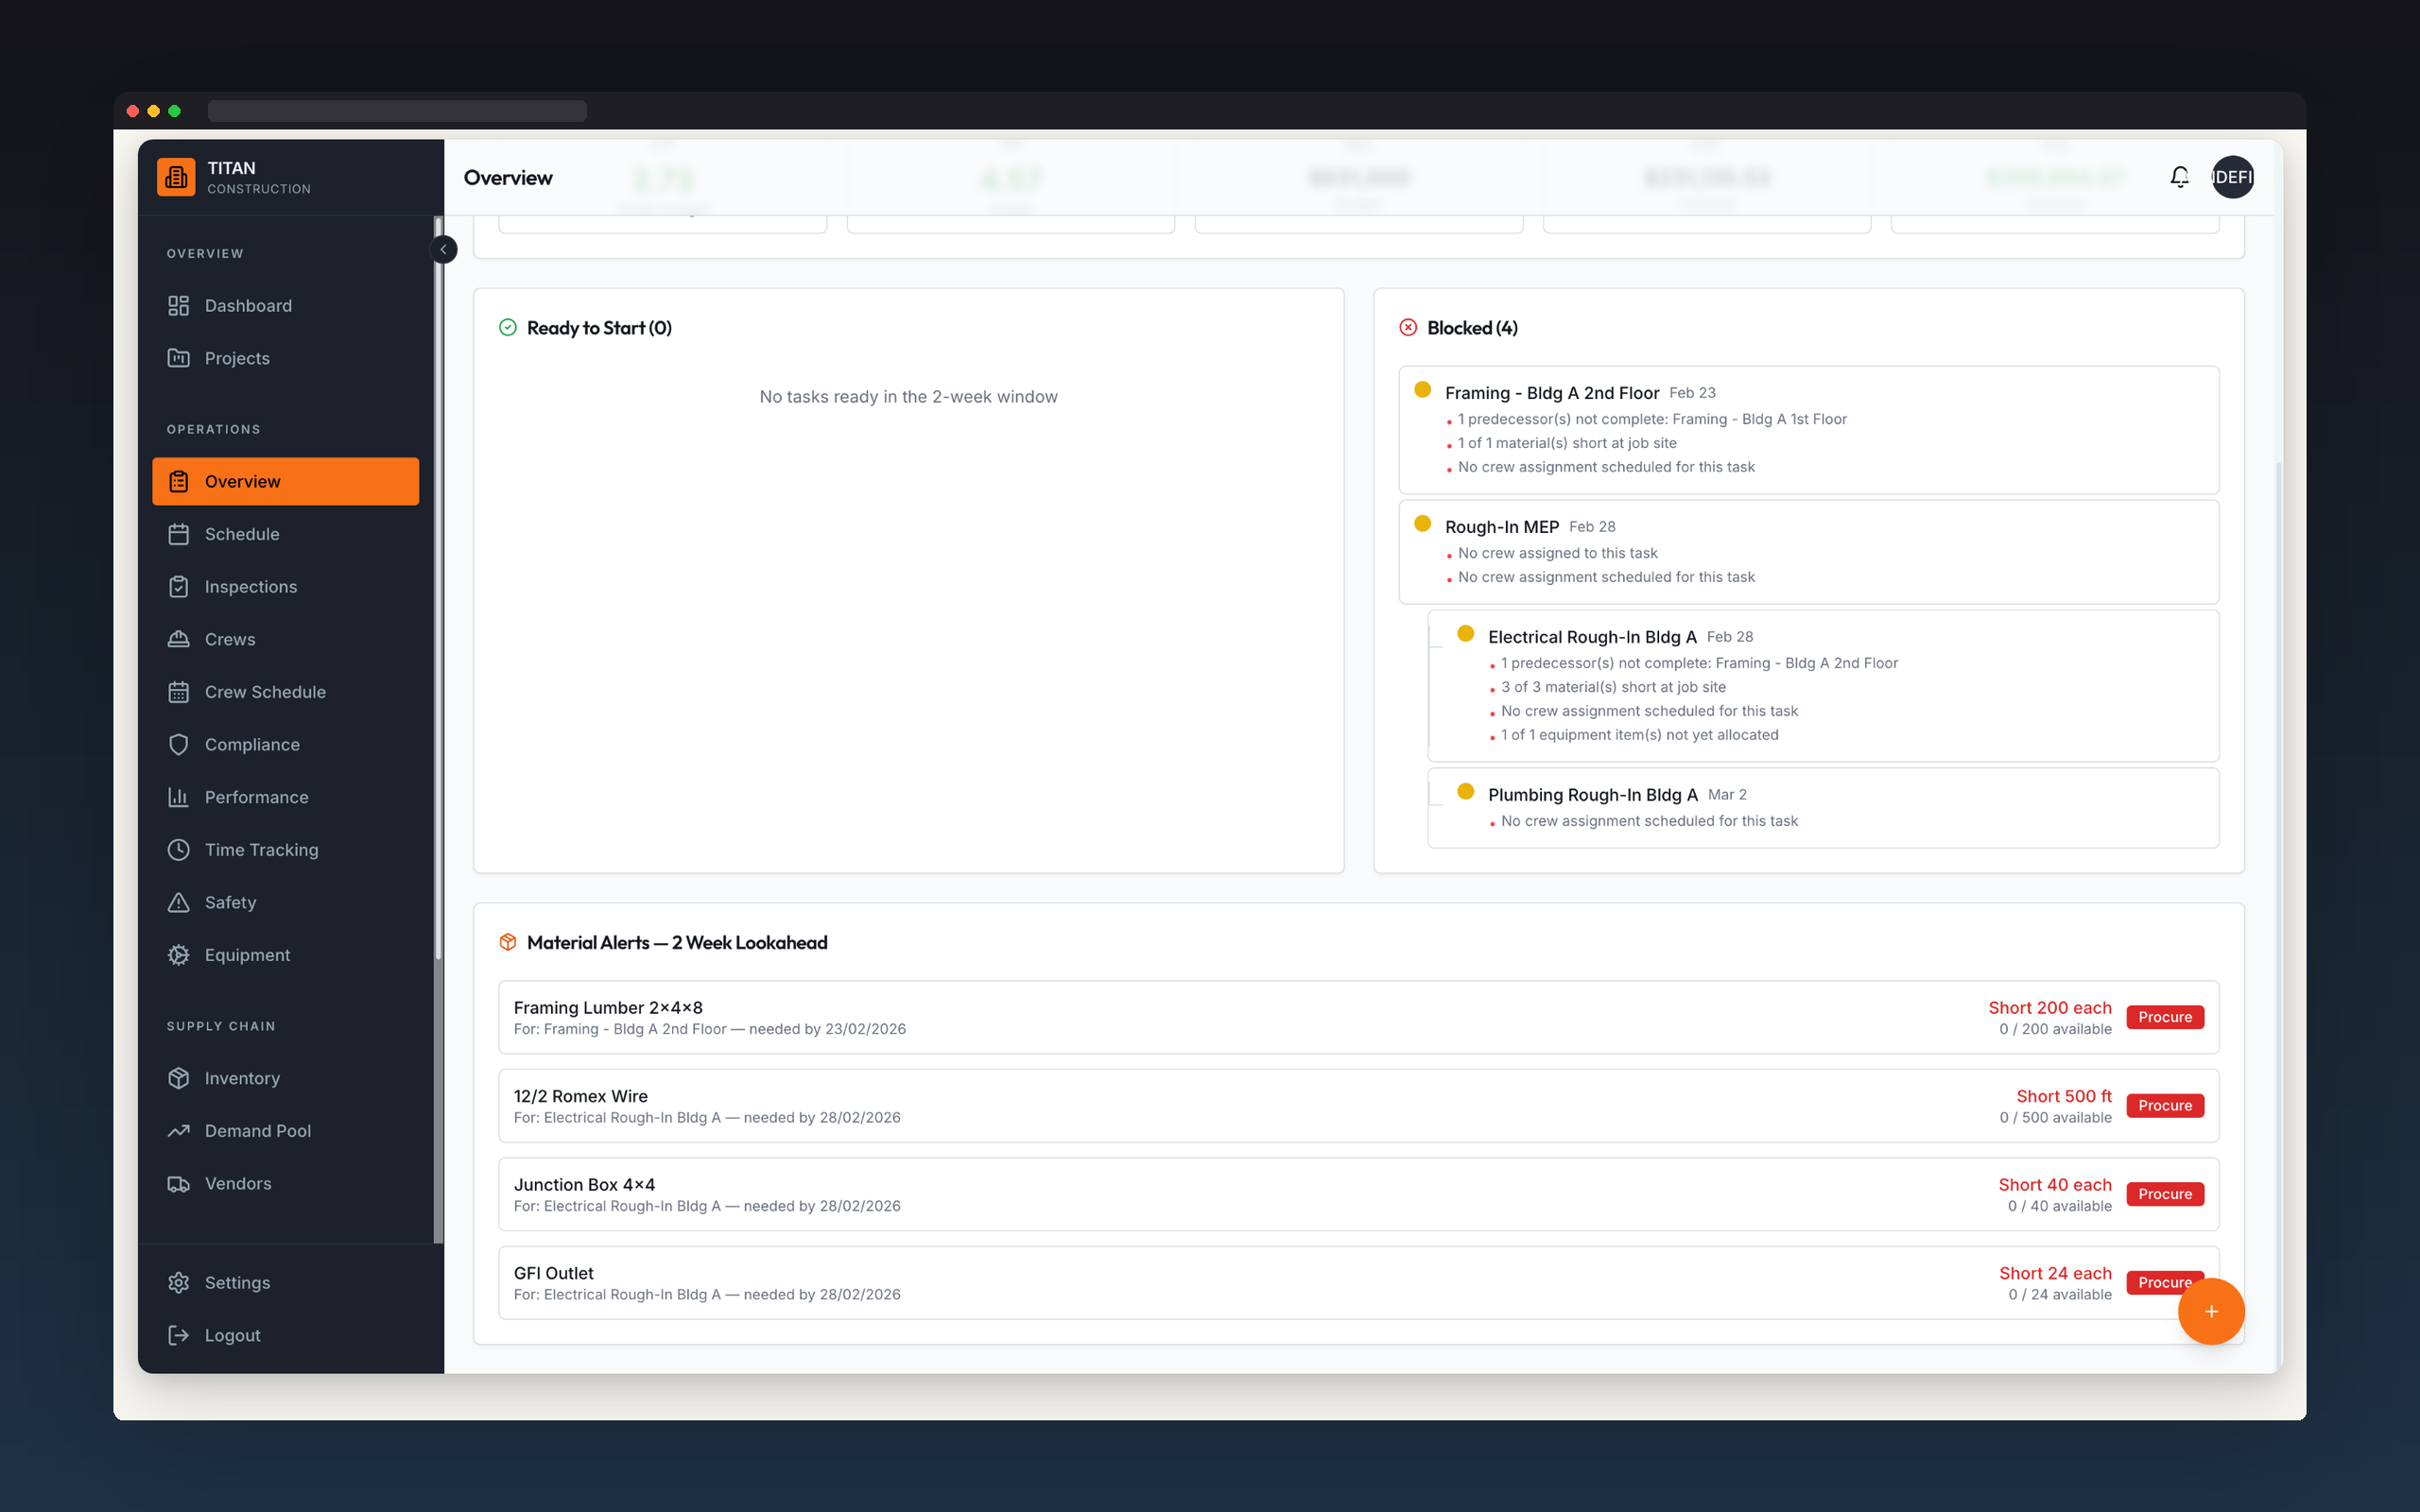This screenshot has height=1512, width=2420.
Task: Select Plumbing Rough-In Bldg A task
Action: [1823, 808]
